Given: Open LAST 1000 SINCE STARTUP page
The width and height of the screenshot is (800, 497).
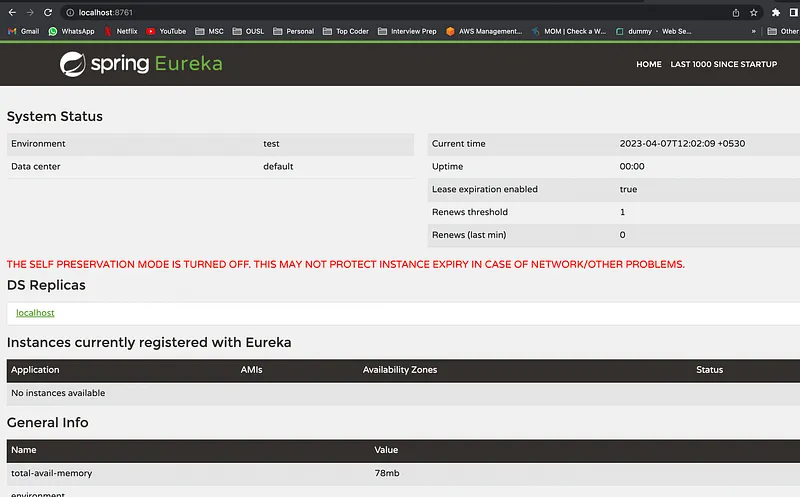Looking at the screenshot, I should (x=723, y=64).
